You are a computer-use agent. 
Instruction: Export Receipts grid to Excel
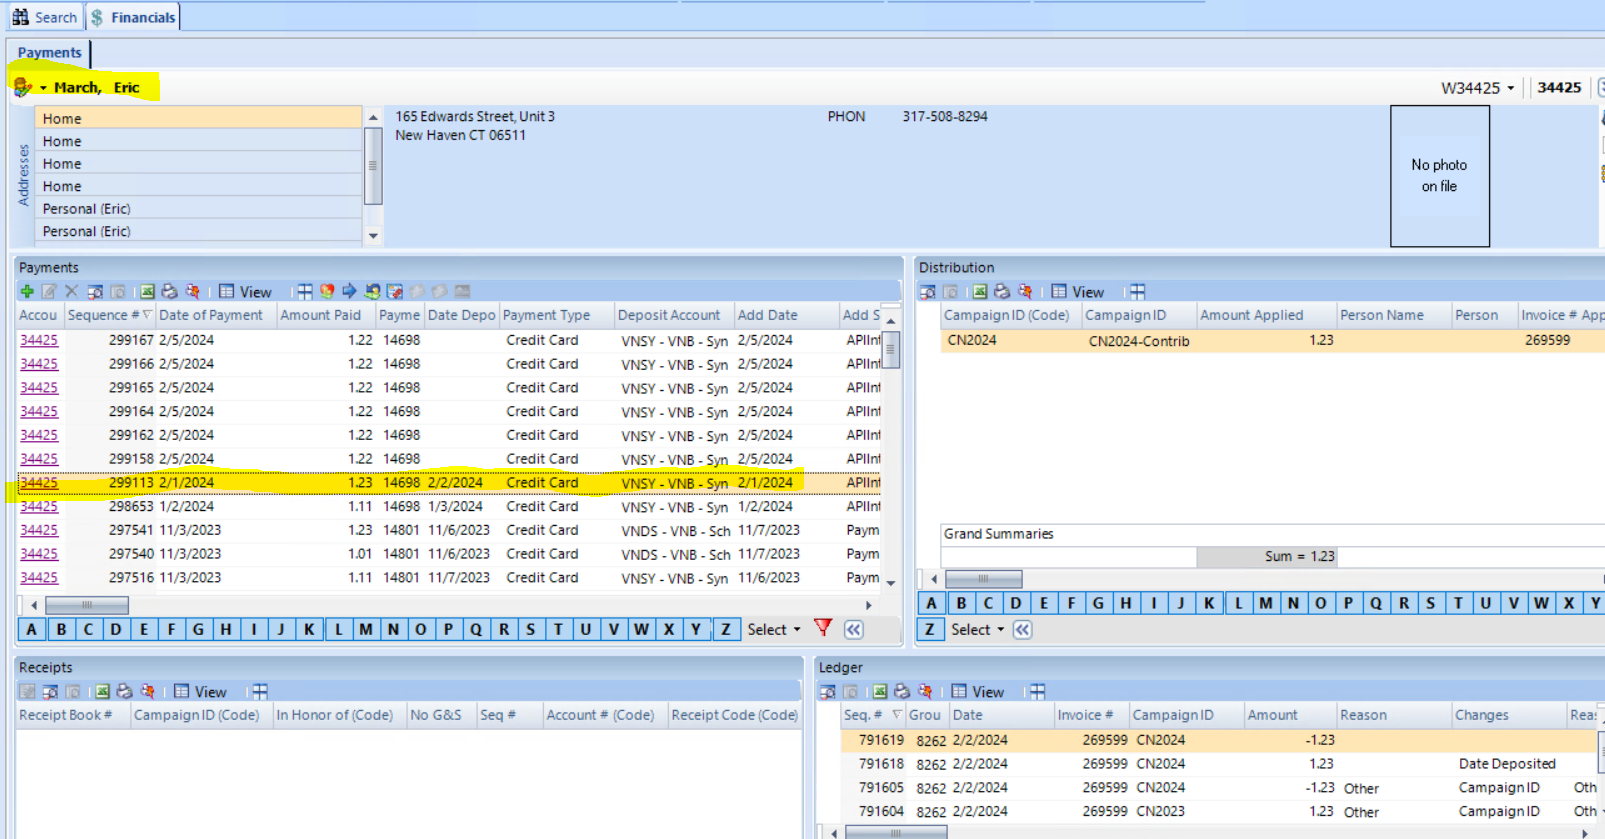(102, 691)
